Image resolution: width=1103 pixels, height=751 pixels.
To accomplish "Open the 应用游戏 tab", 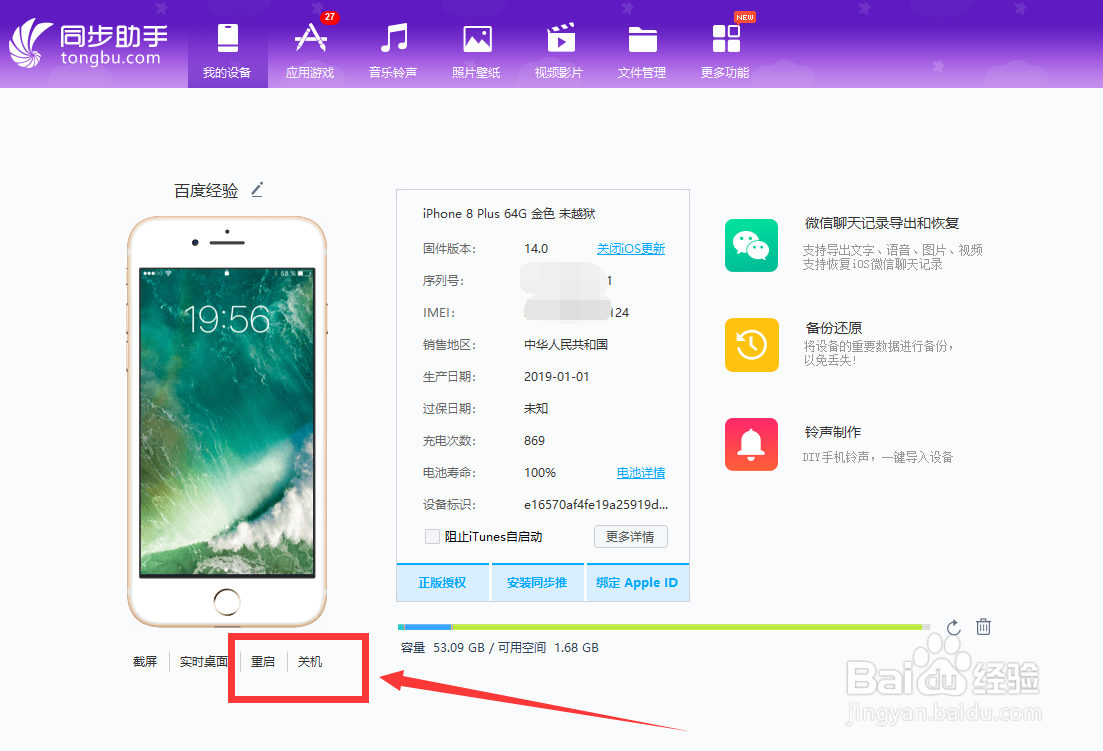I will pos(310,51).
